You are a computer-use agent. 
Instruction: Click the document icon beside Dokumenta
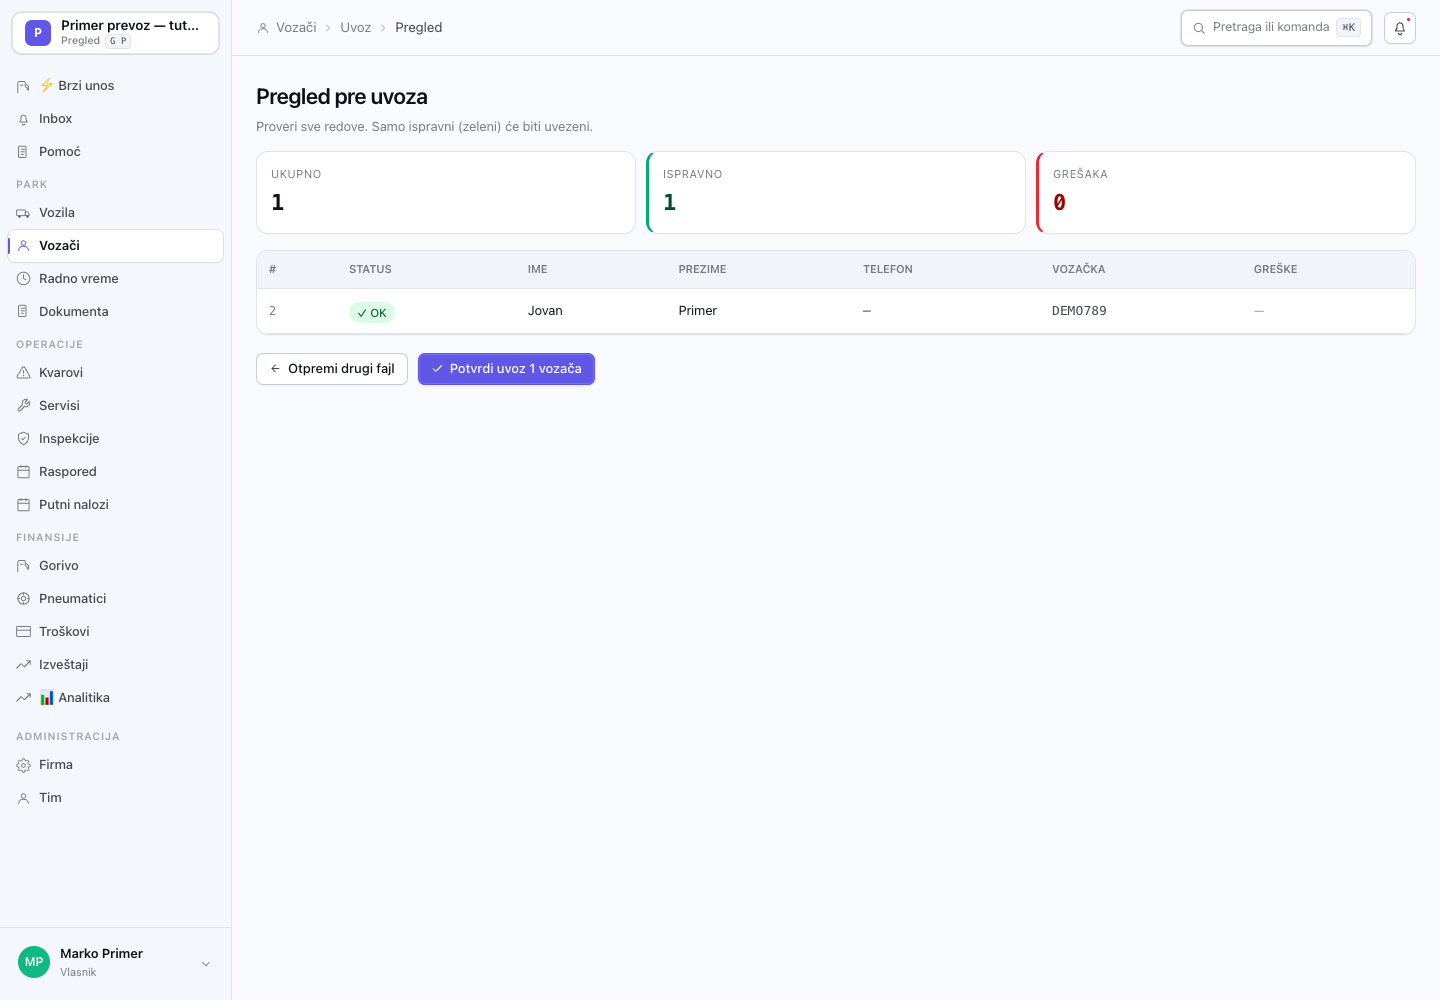point(23,312)
